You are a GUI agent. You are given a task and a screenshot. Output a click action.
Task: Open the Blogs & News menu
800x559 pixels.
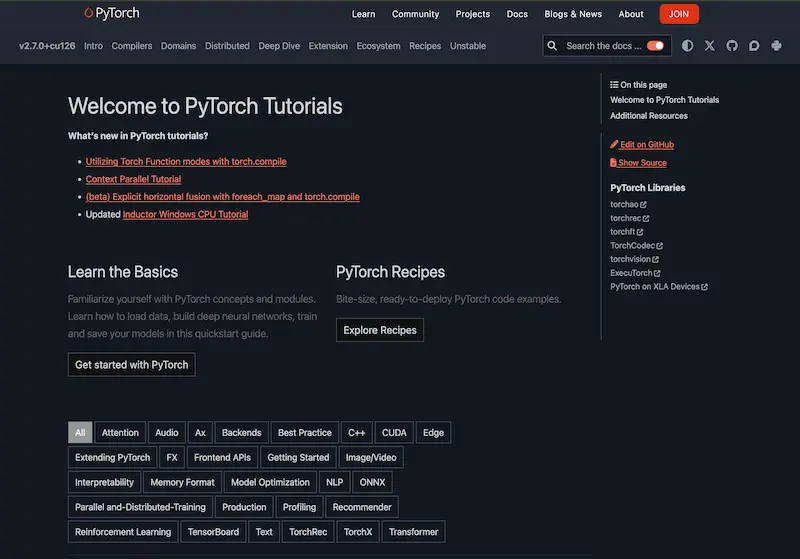point(573,14)
